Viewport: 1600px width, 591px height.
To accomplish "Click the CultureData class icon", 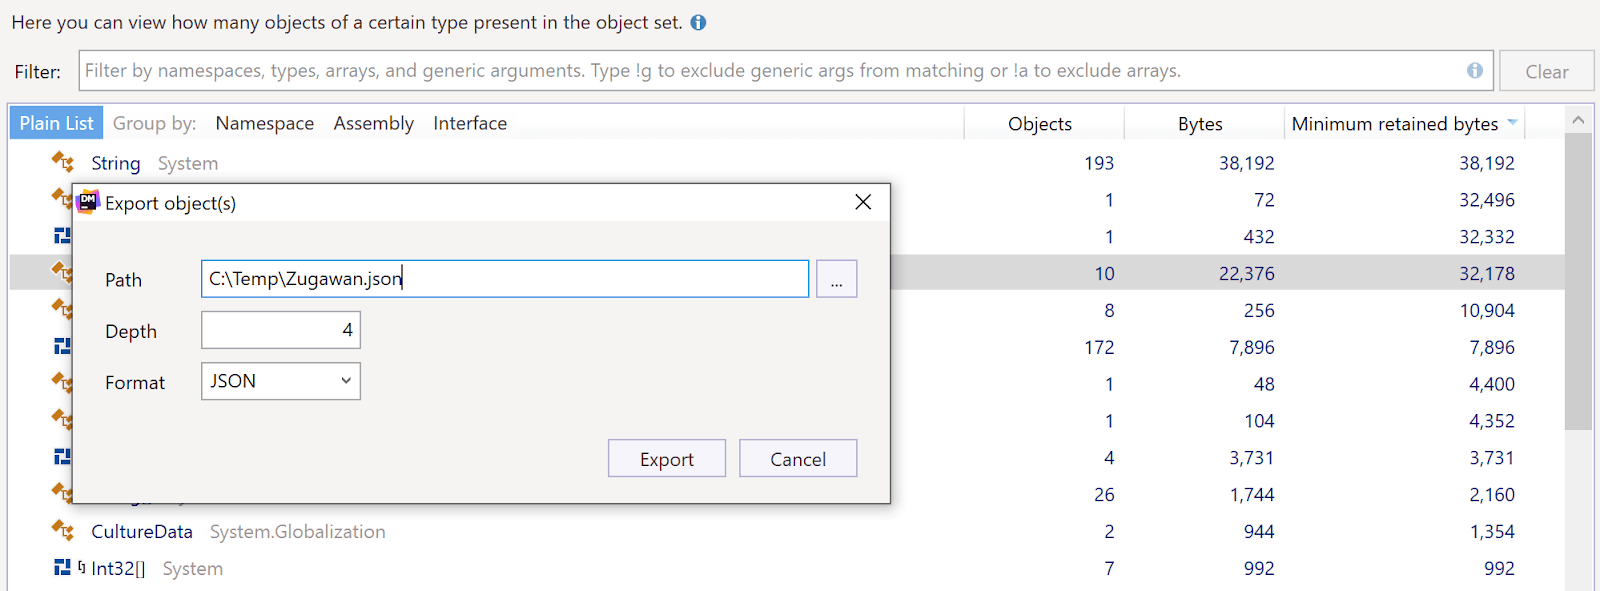I will [63, 530].
